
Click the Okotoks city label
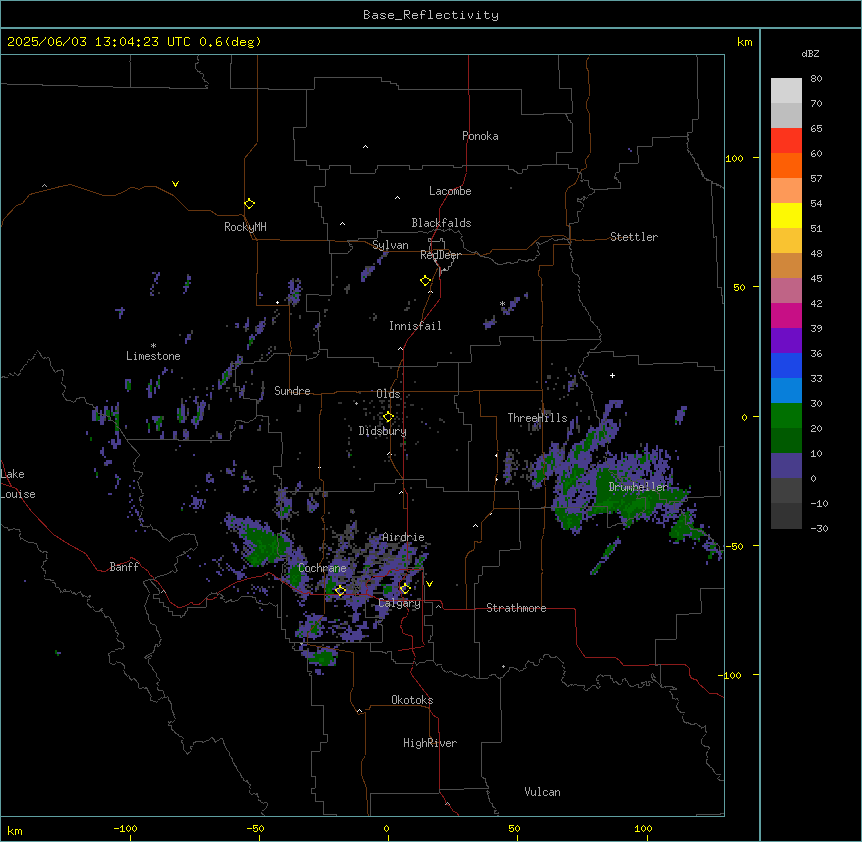click(412, 700)
